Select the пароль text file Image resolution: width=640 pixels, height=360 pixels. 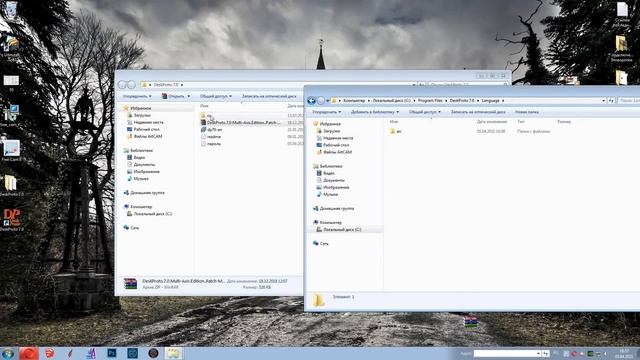point(211,144)
